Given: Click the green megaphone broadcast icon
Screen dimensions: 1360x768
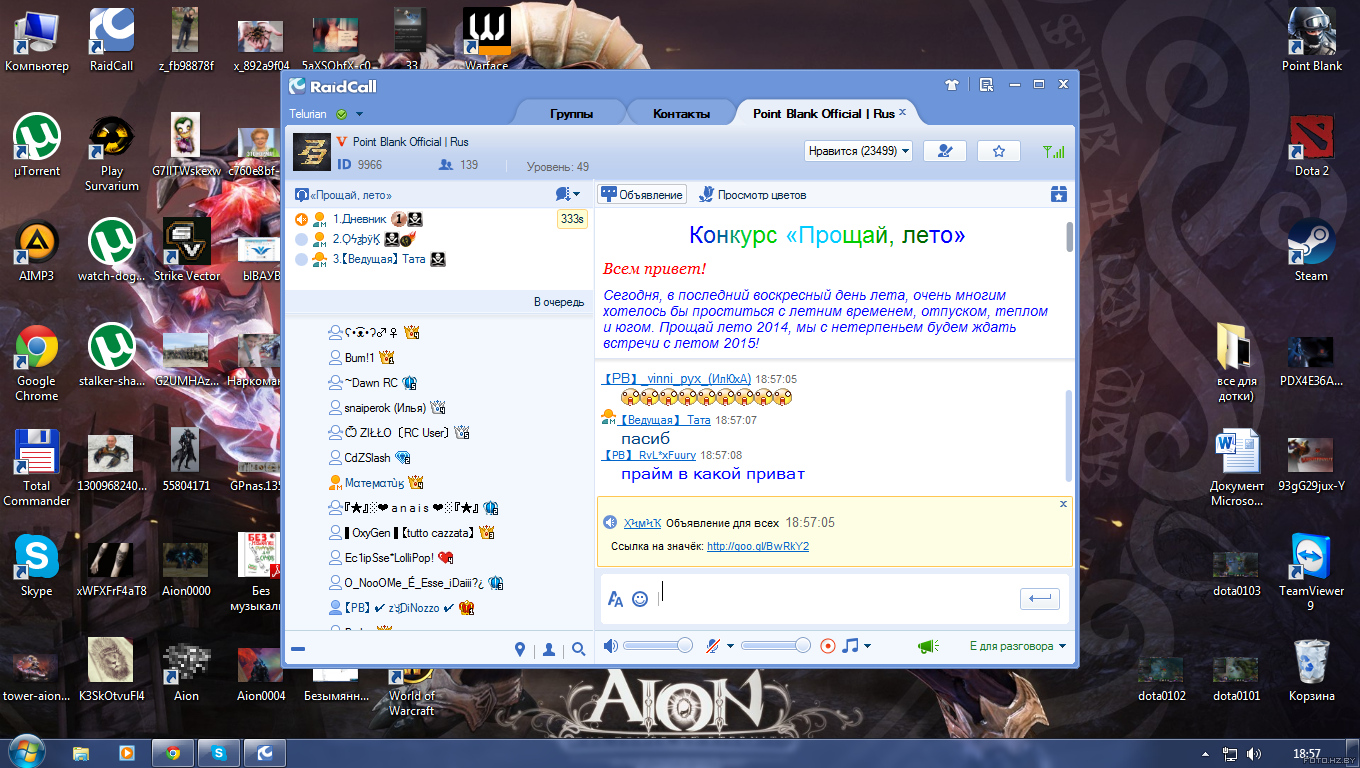Looking at the screenshot, I should coord(927,646).
